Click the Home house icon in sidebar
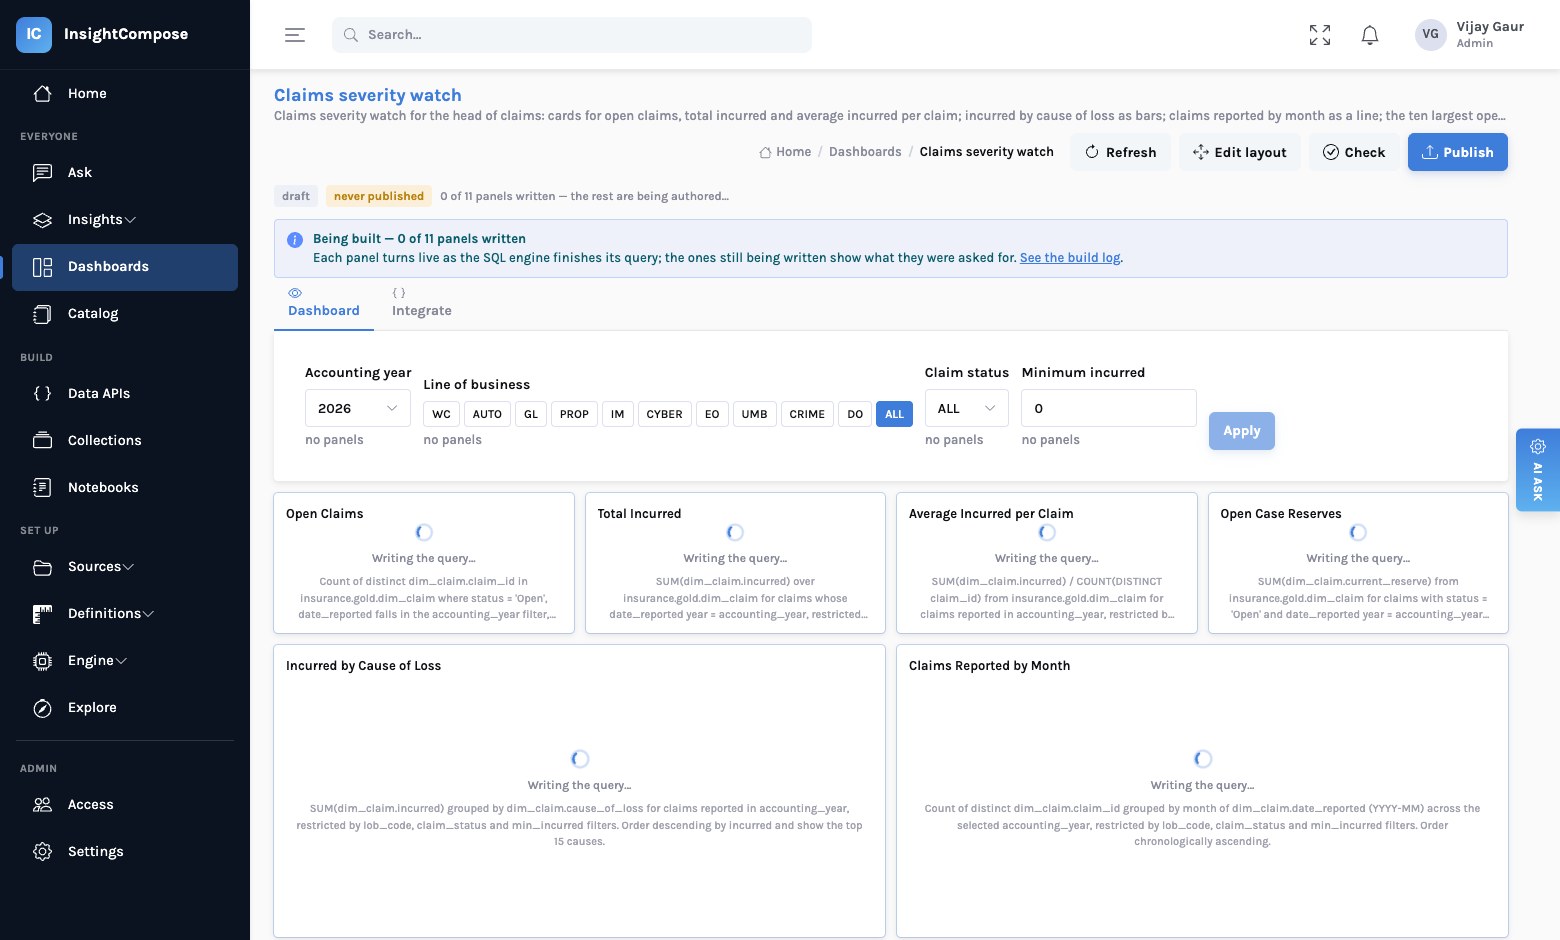 [x=42, y=93]
